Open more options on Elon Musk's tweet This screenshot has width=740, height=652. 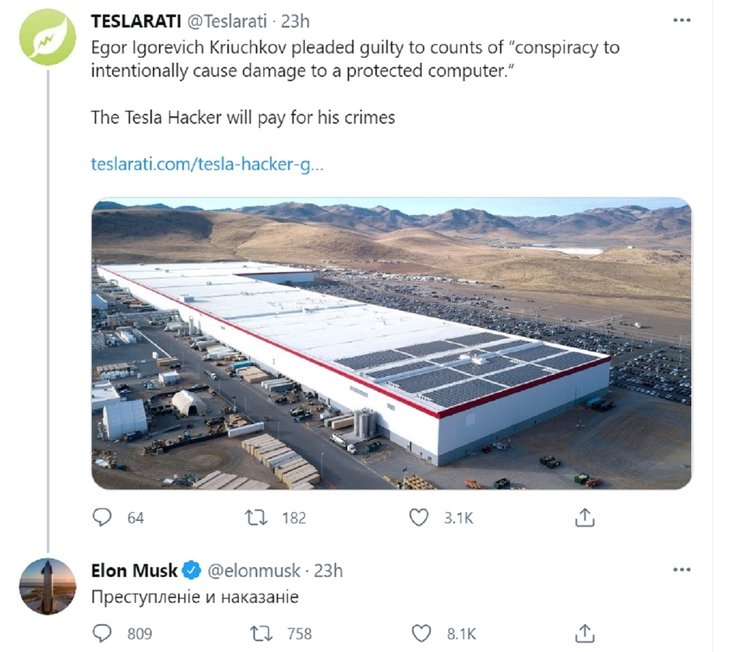(681, 570)
